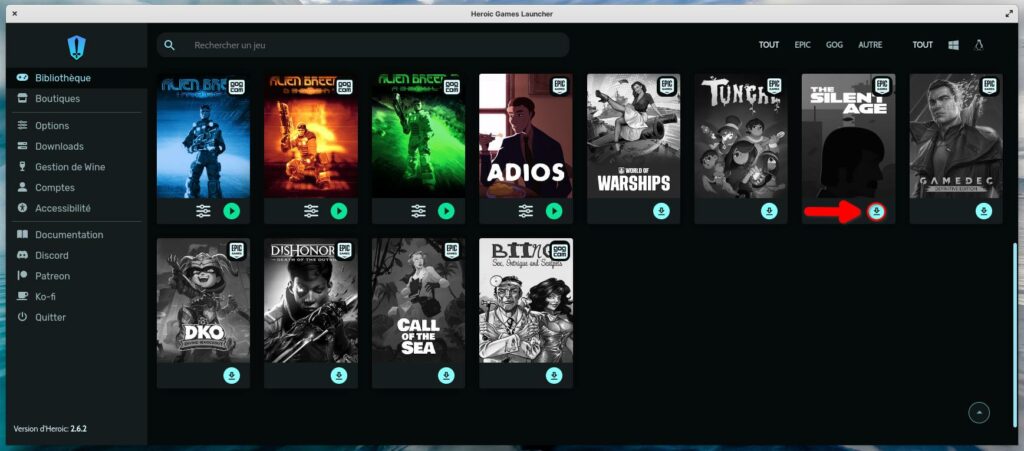1024x451 pixels.
Task: Open settings for the orange Alien Breed game
Action: click(311, 211)
